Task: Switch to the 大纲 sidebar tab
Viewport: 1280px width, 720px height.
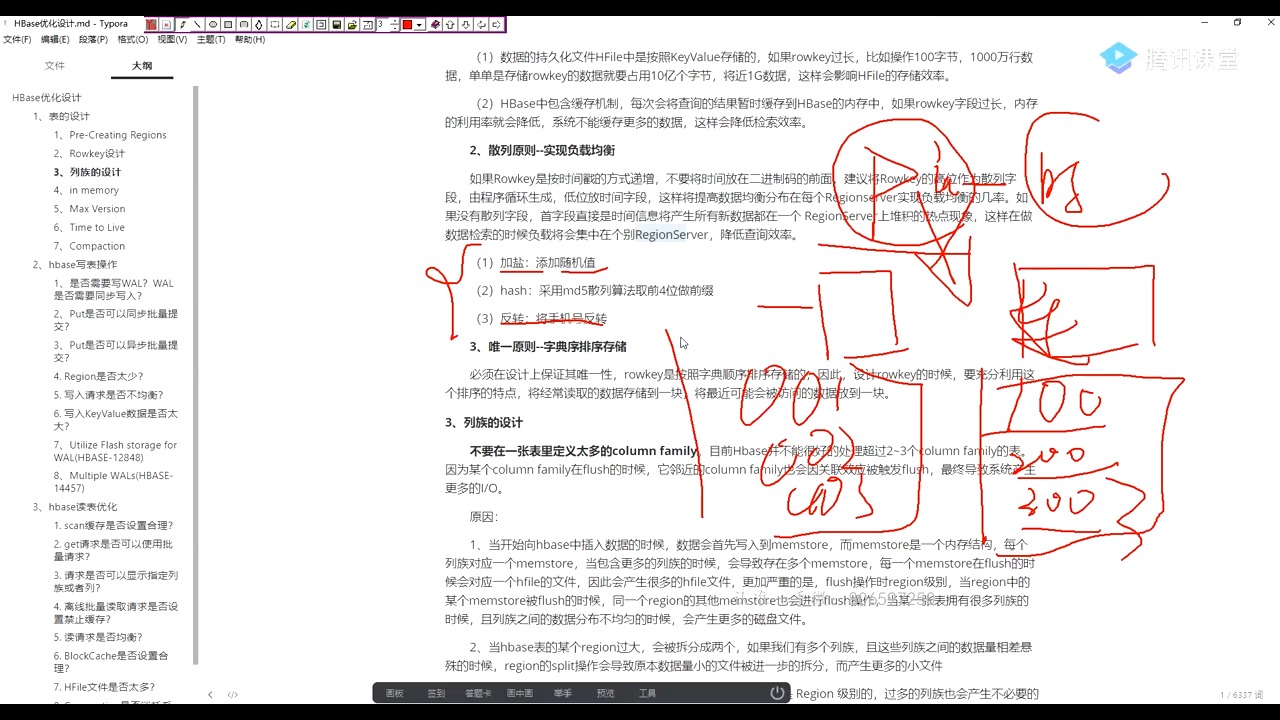Action: pyautogui.click(x=142, y=66)
